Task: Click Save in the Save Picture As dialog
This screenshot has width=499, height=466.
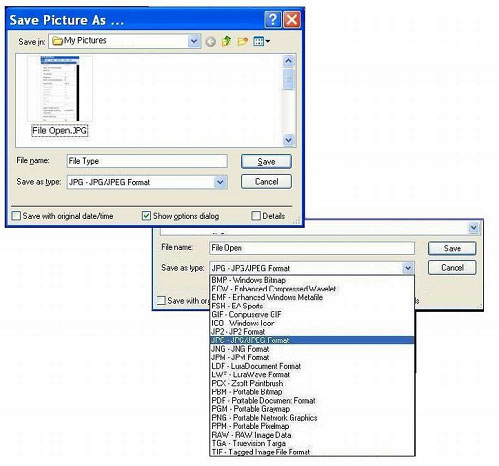Action: [266, 162]
